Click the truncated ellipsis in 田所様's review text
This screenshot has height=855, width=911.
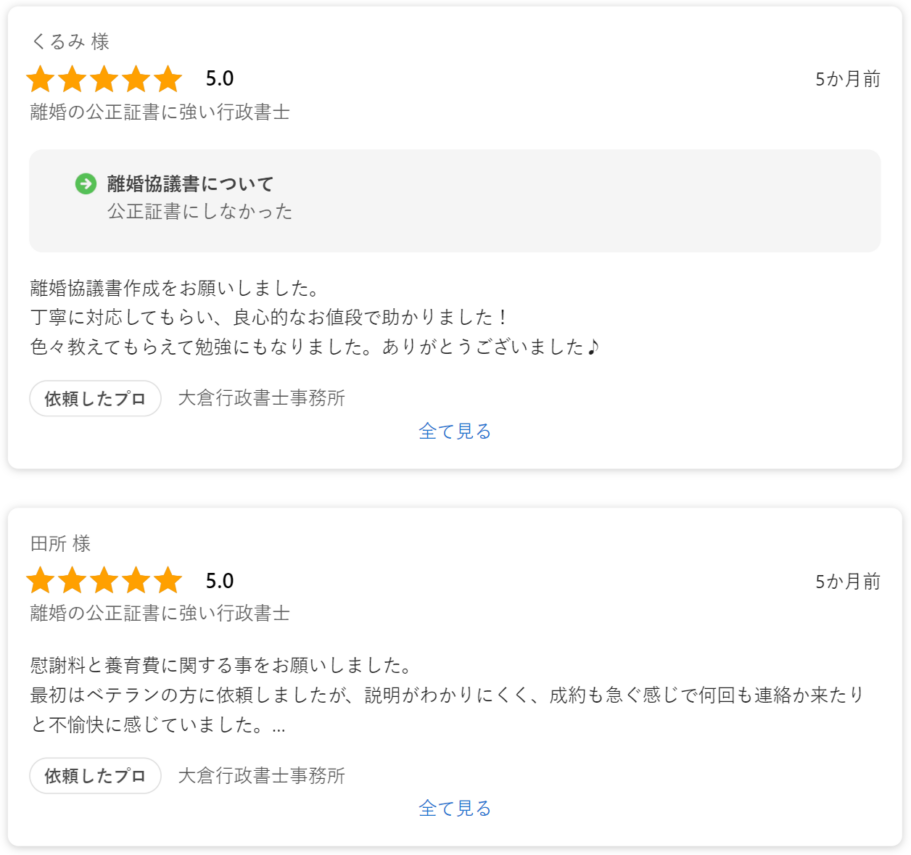[x=278, y=729]
